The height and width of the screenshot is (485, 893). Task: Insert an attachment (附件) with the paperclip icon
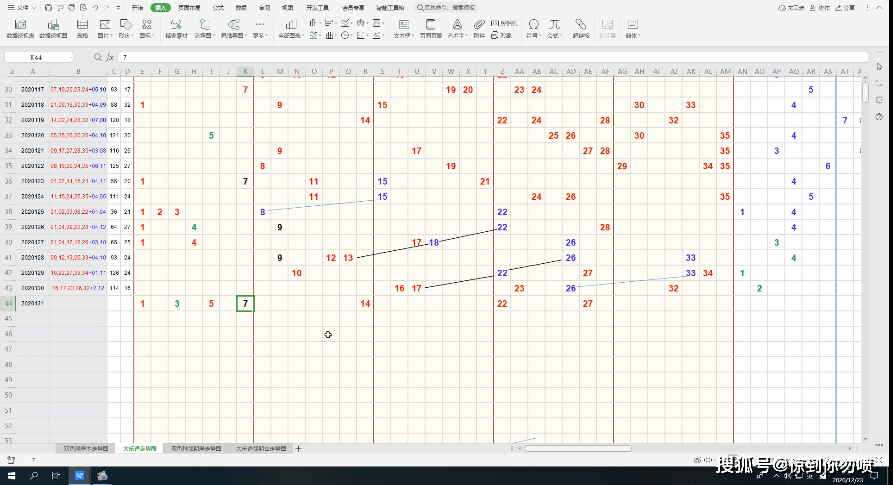pyautogui.click(x=479, y=26)
